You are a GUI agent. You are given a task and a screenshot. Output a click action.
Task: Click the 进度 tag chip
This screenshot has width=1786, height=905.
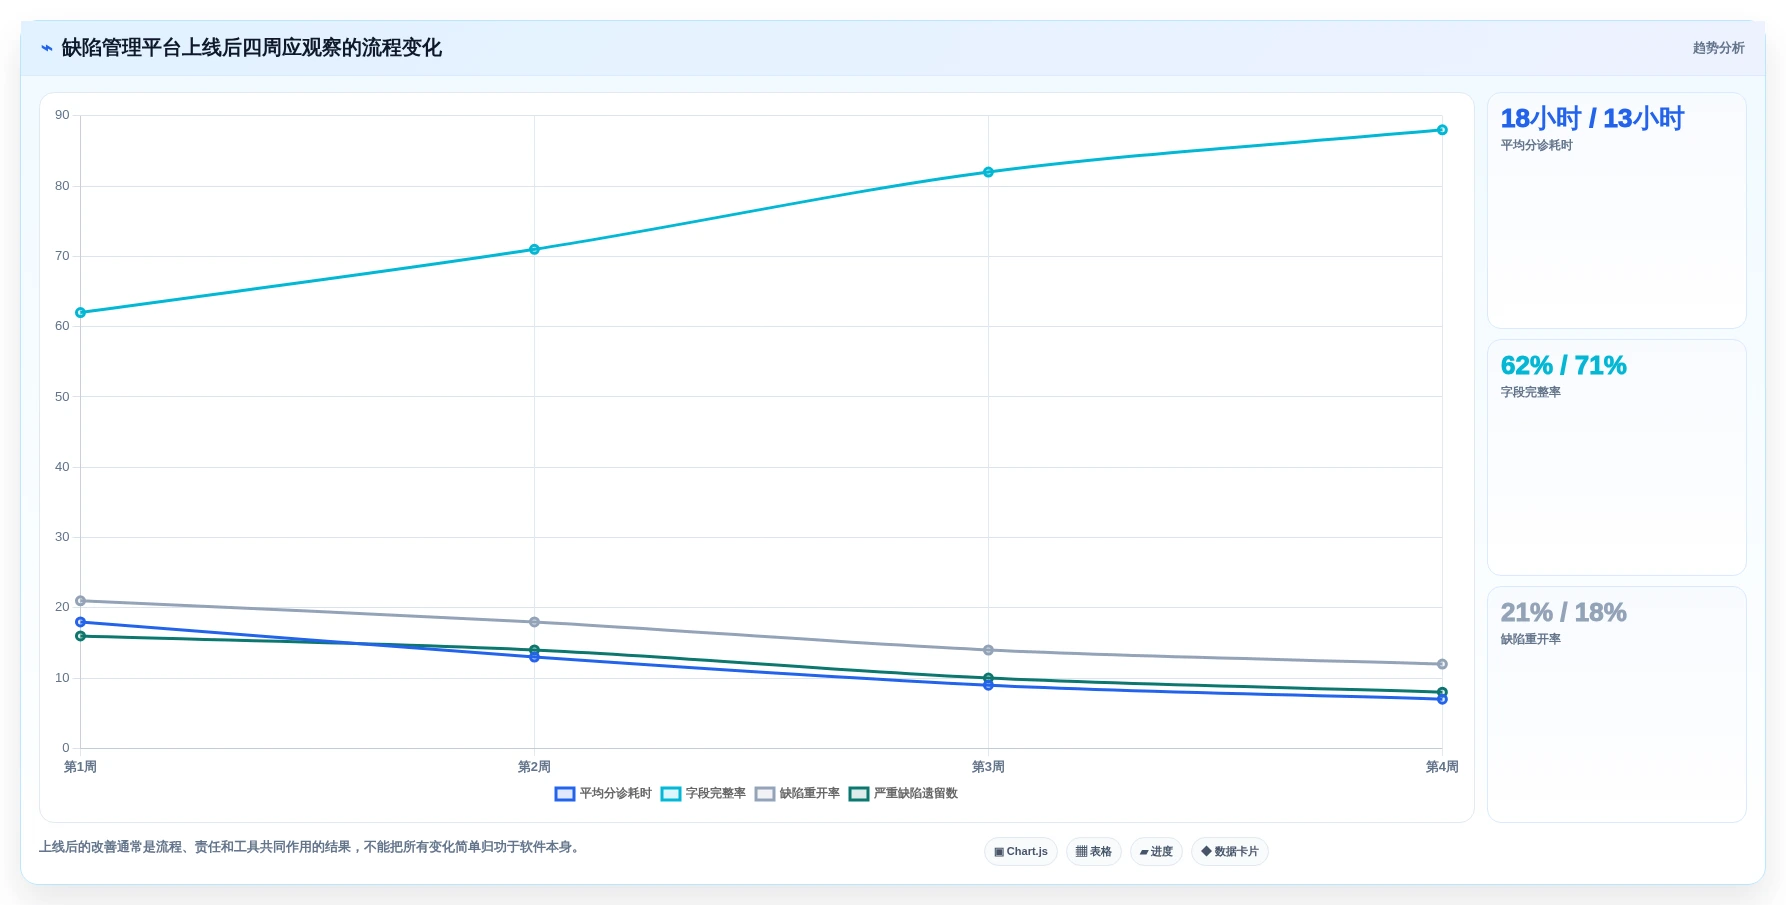1156,852
